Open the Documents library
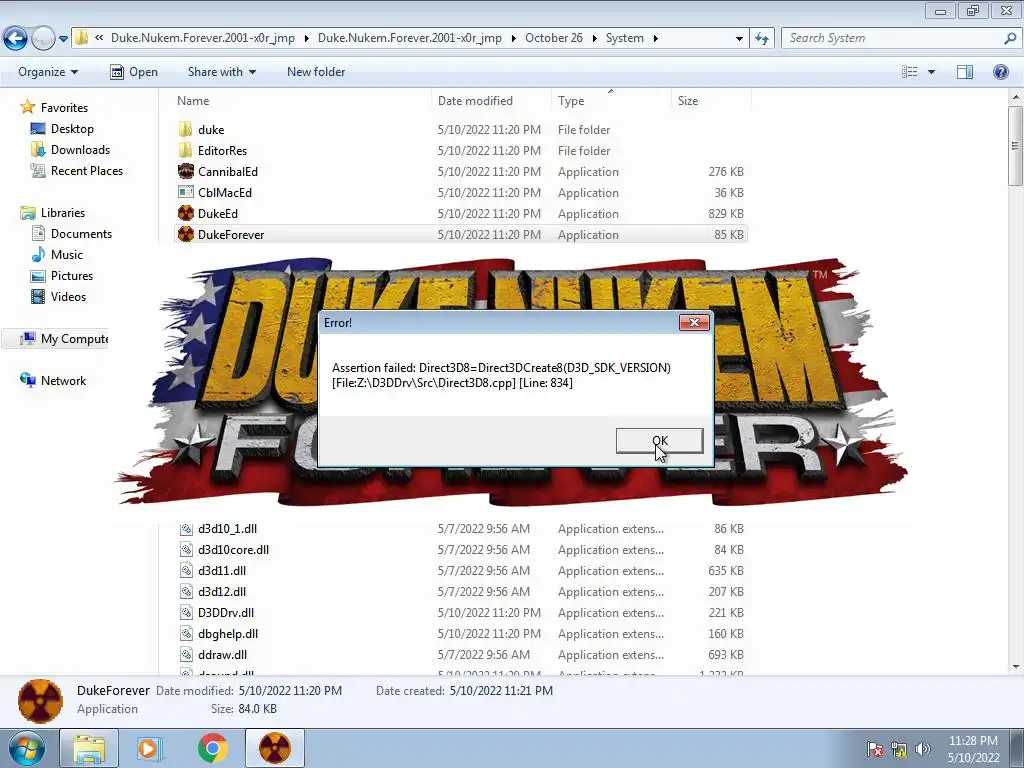Image resolution: width=1024 pixels, height=768 pixels. [71, 233]
